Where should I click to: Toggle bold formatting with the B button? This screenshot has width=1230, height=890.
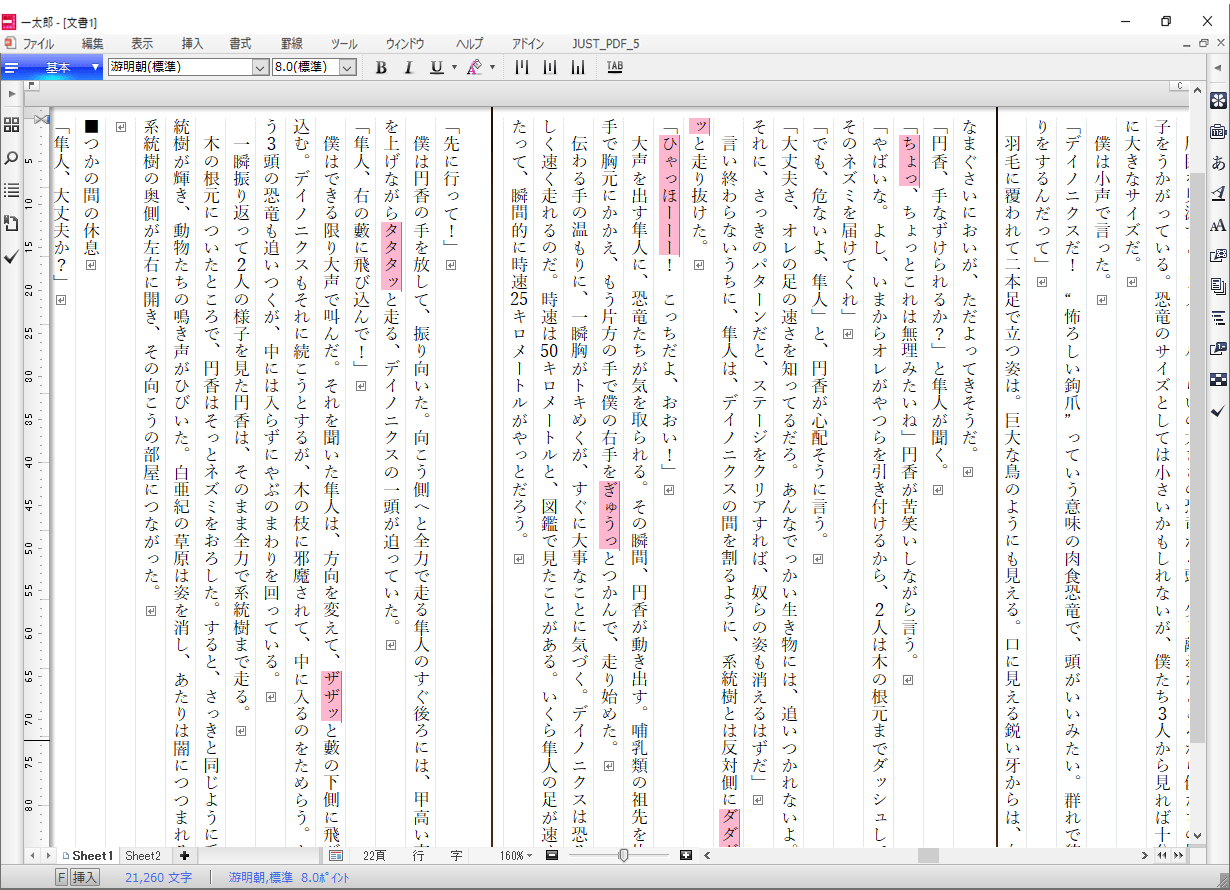(380, 68)
